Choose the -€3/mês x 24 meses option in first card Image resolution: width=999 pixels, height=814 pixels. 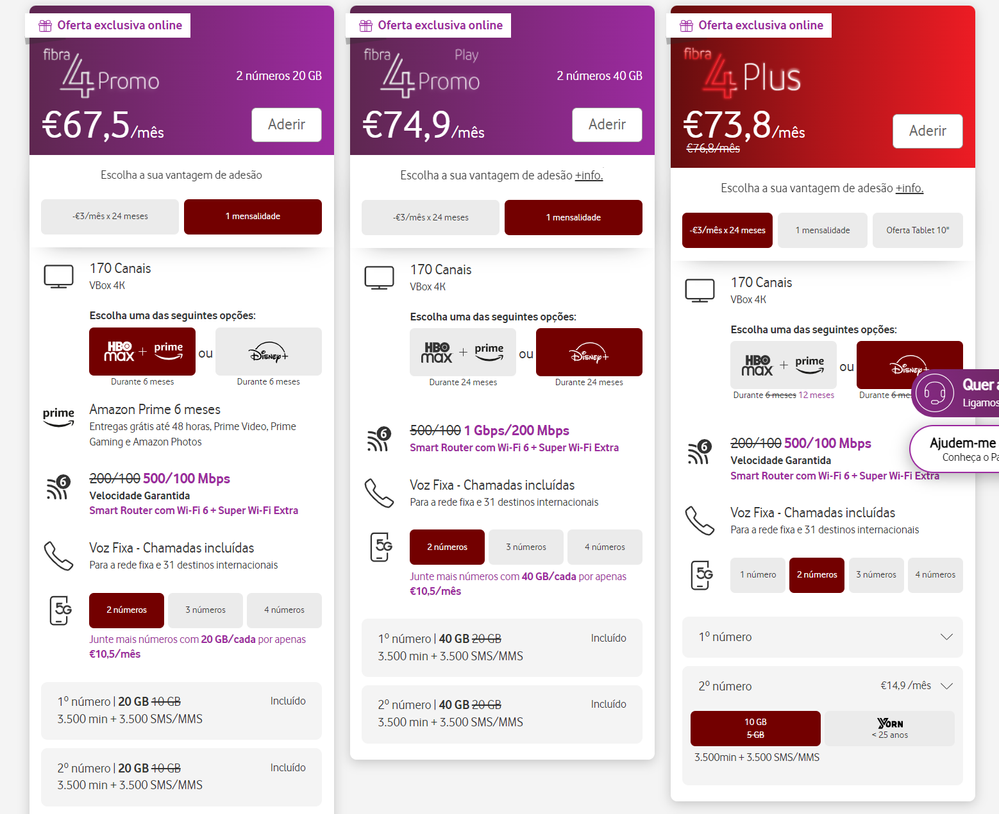tap(110, 216)
